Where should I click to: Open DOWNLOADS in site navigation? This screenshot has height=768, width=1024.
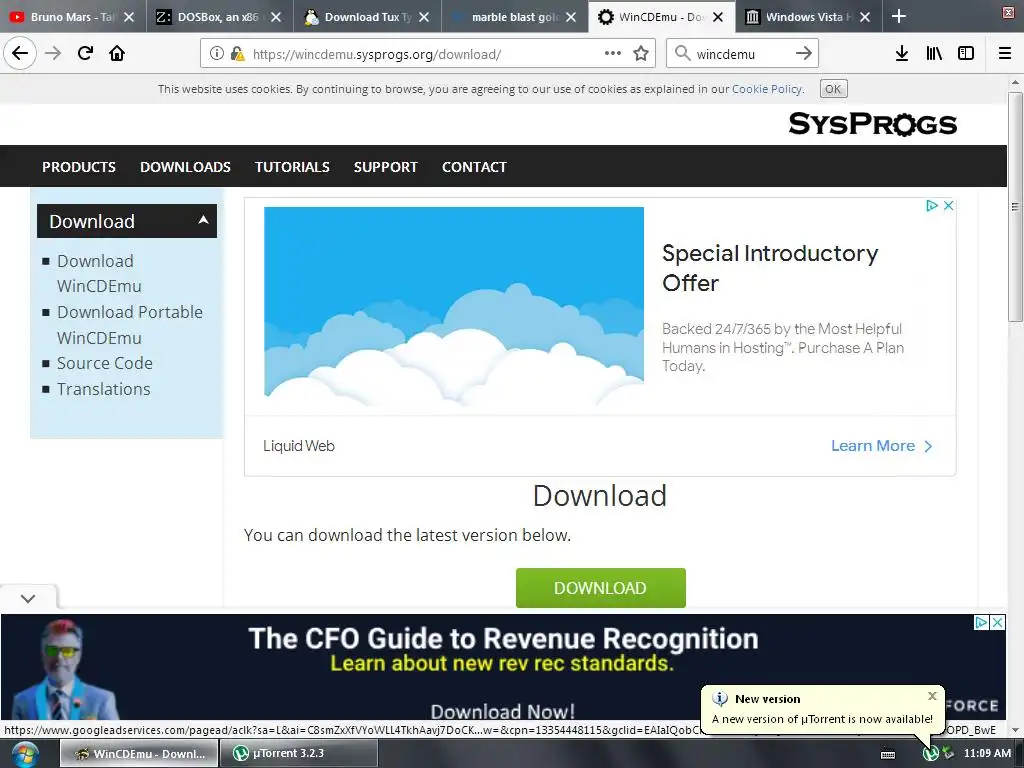pos(185,167)
